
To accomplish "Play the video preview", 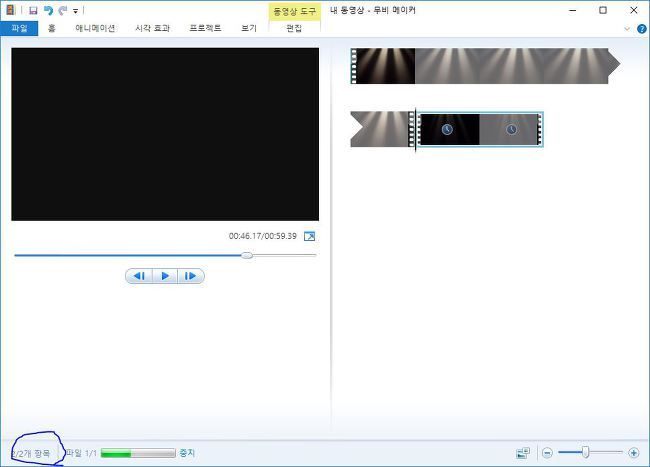I will pyautogui.click(x=165, y=276).
